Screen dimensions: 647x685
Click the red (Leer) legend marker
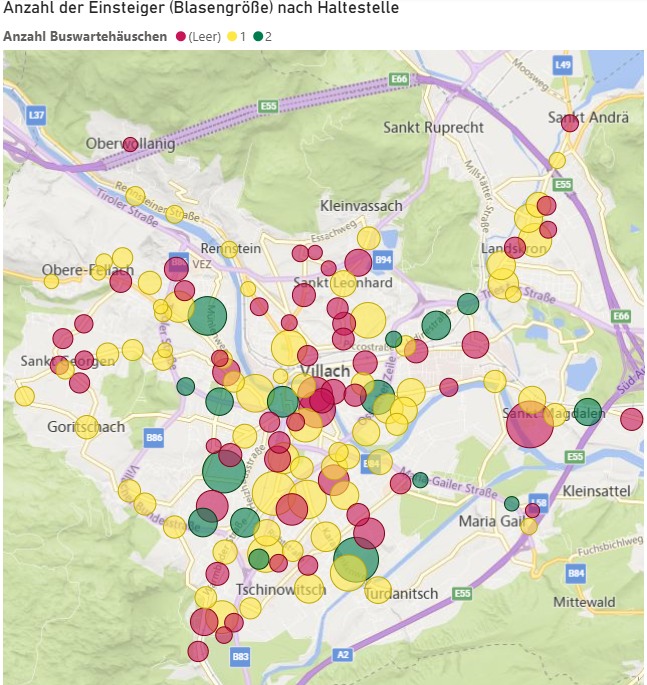tap(181, 37)
